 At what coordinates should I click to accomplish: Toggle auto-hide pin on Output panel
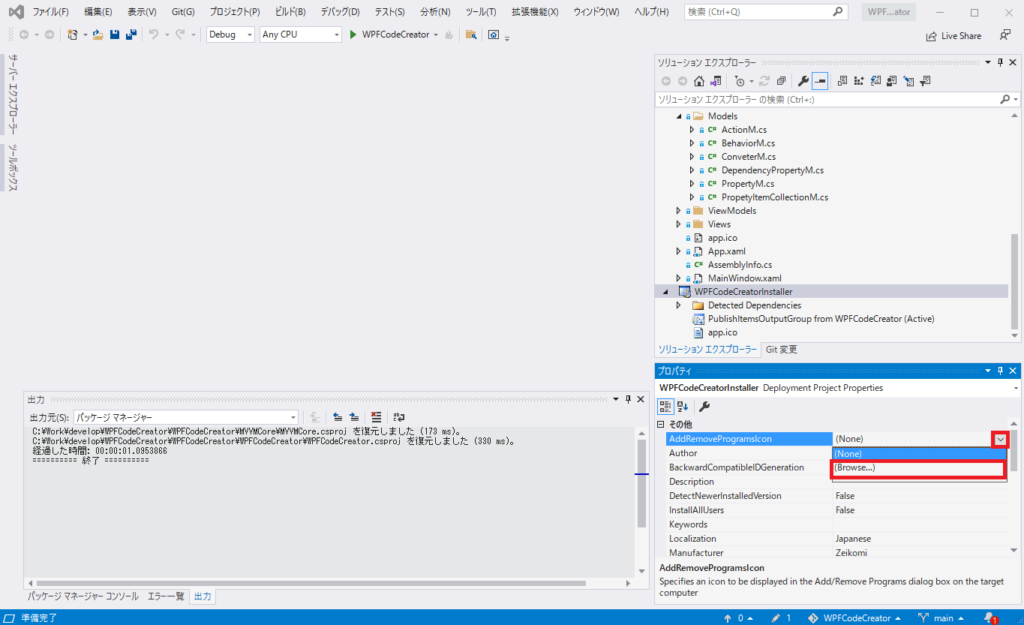point(628,399)
